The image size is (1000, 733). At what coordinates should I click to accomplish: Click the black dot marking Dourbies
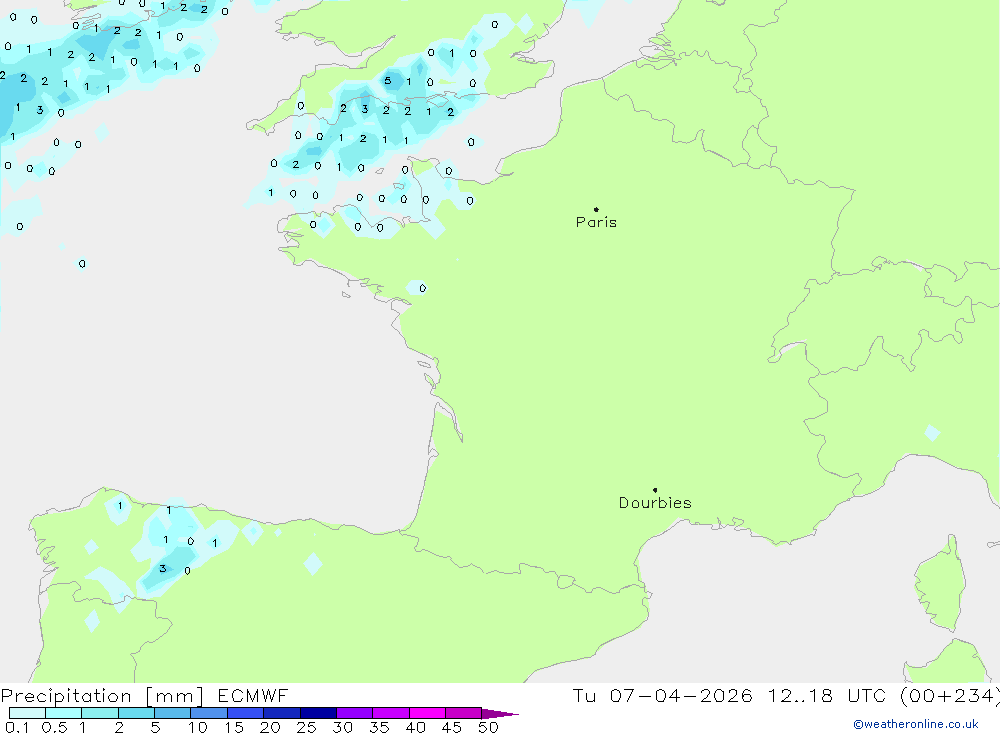[655, 490]
